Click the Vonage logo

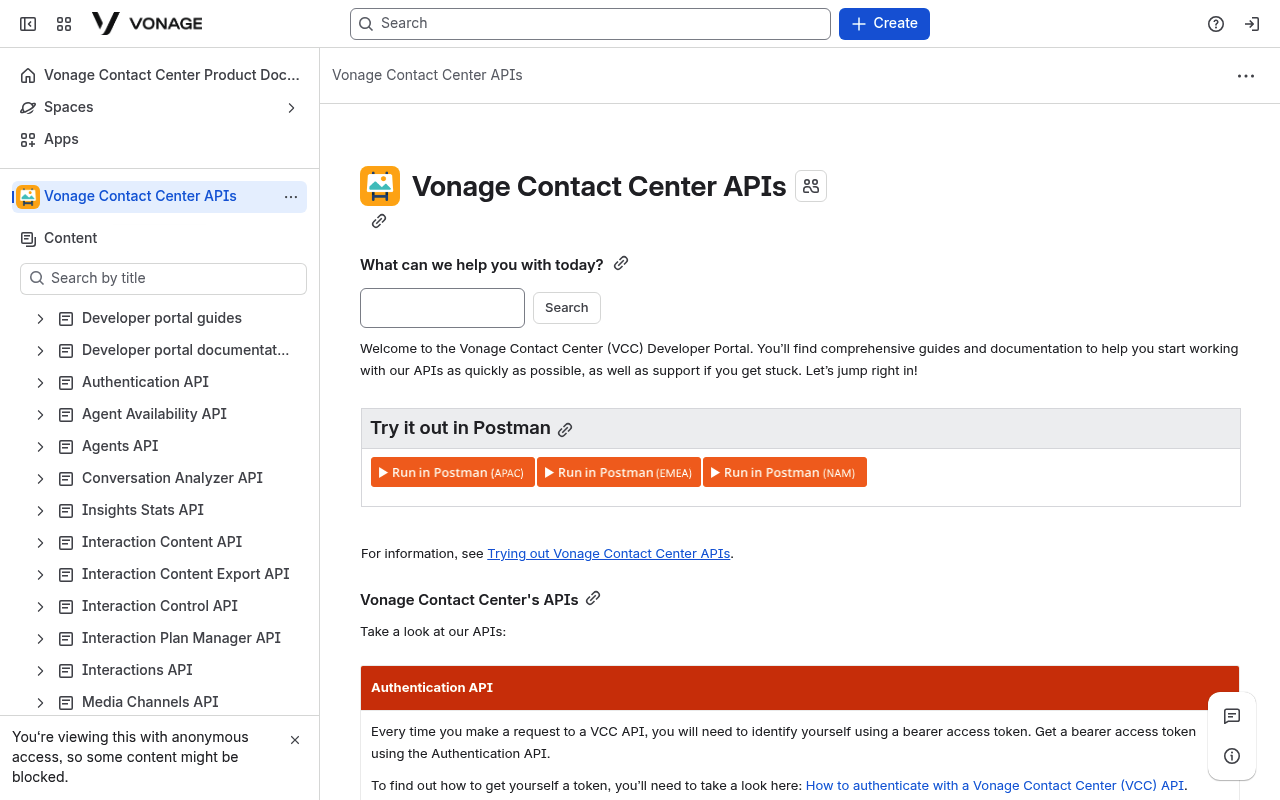(147, 23)
